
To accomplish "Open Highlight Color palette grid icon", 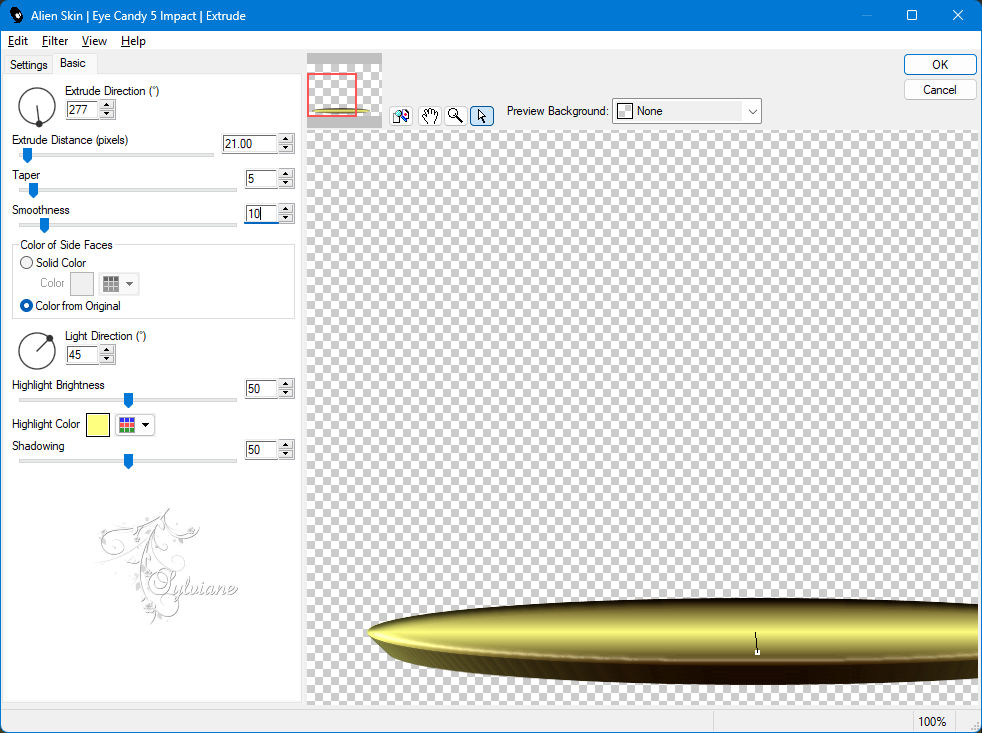I will (127, 425).
